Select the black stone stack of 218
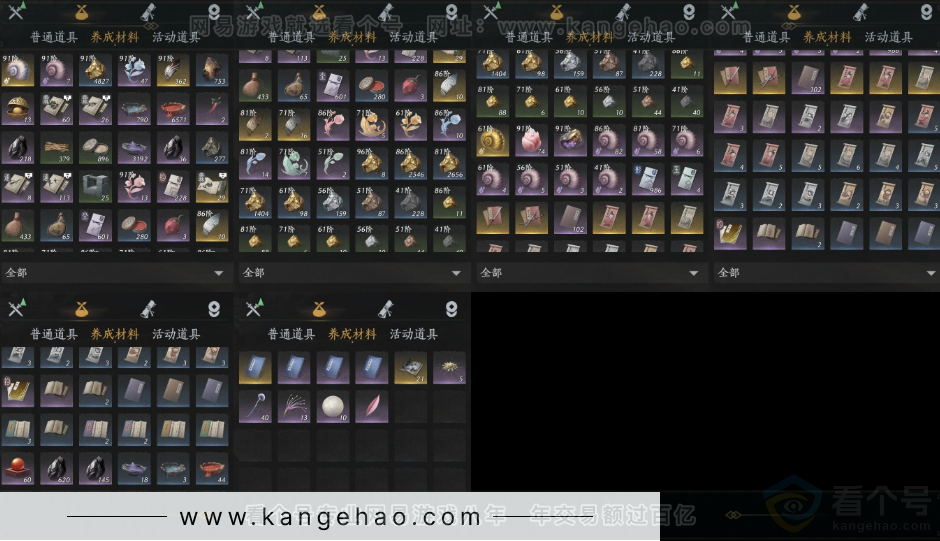 click(17, 148)
